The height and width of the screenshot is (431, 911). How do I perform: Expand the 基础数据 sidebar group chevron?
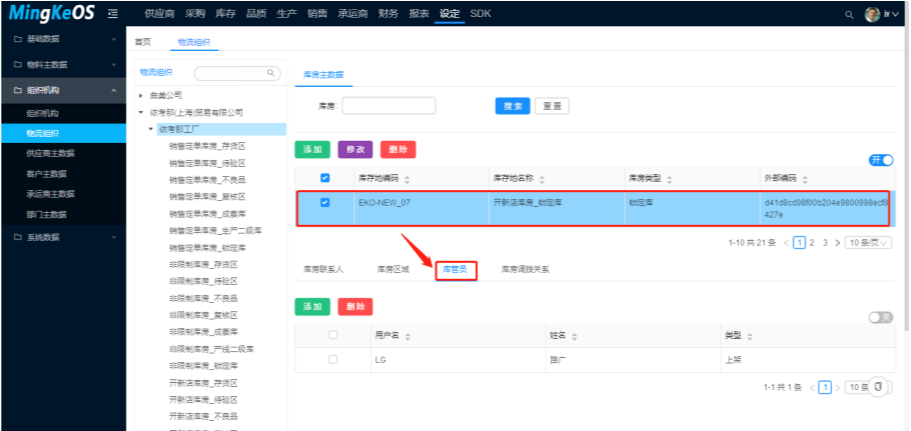(x=114, y=39)
